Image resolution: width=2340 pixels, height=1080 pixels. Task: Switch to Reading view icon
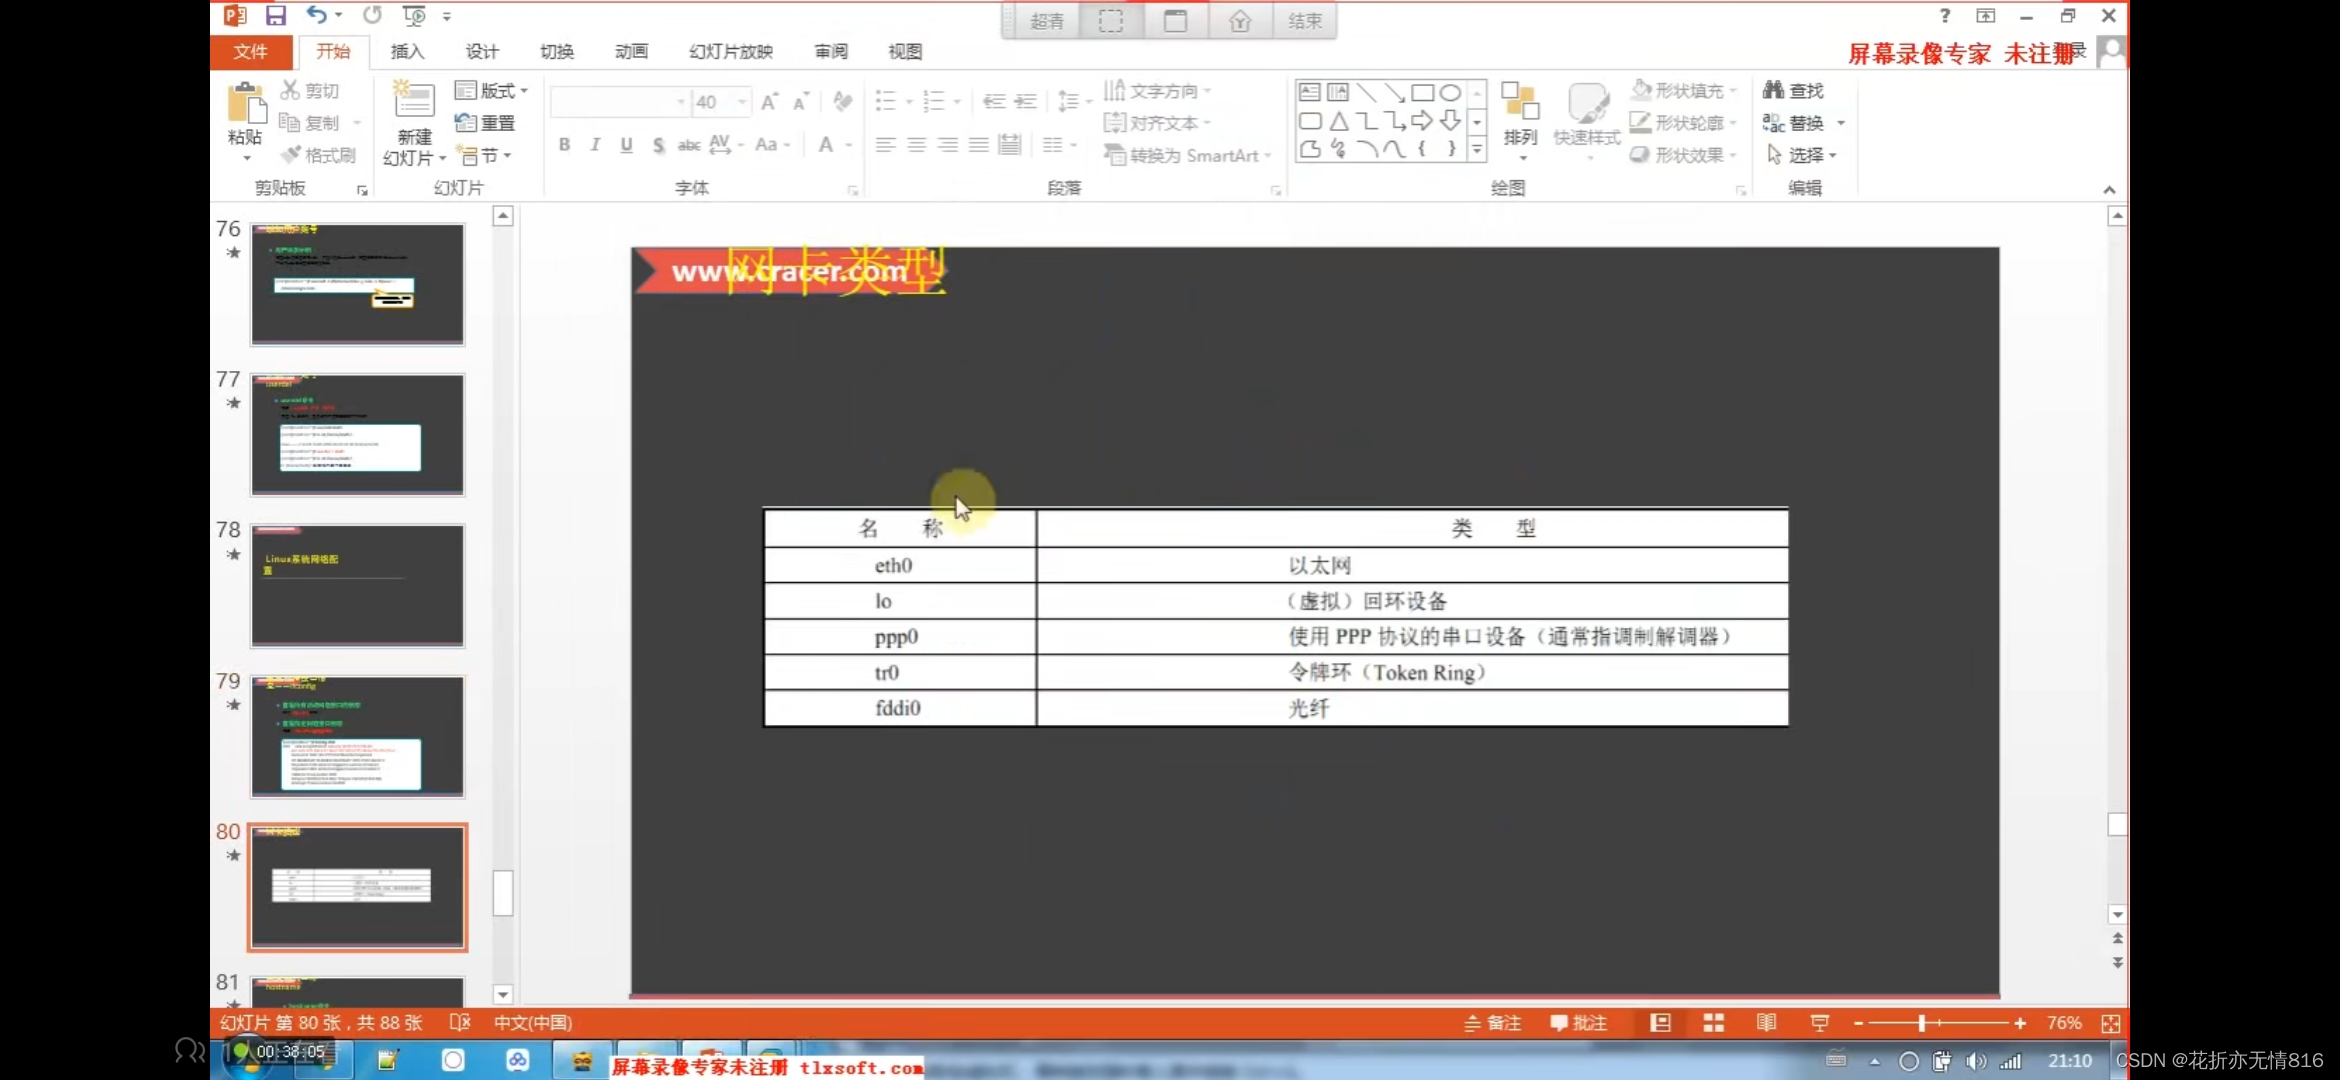pos(1767,1023)
